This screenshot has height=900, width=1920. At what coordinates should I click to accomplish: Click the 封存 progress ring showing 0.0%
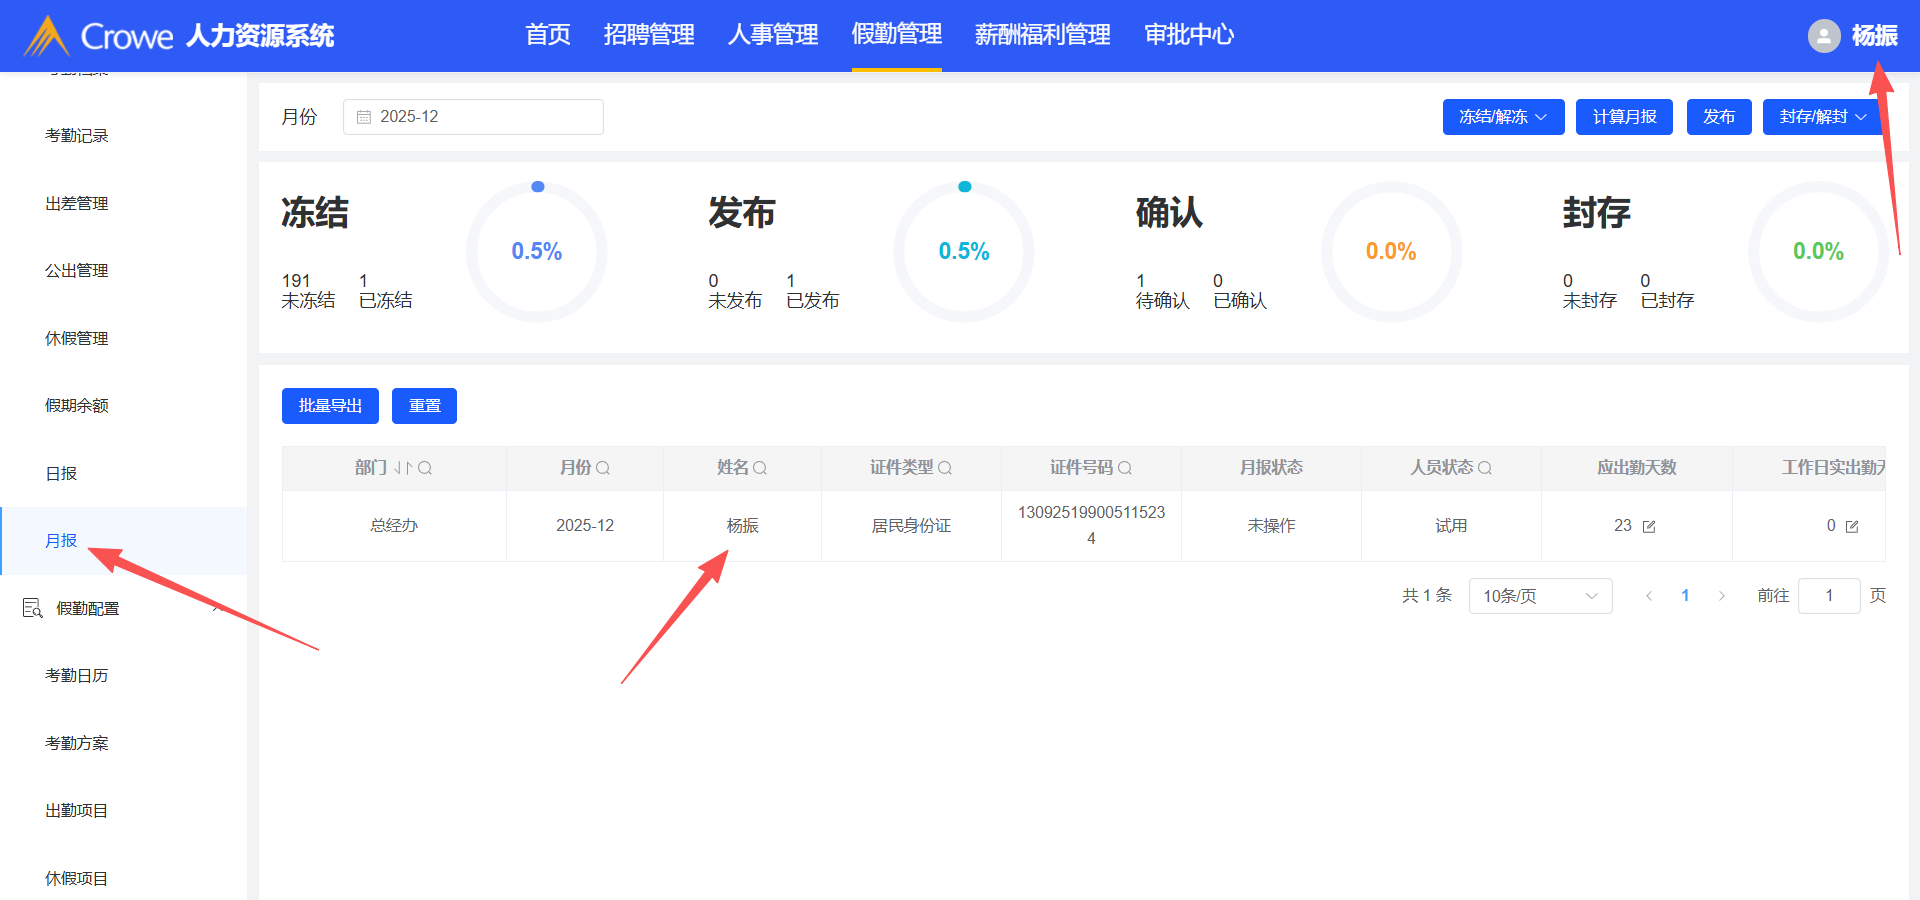click(x=1818, y=252)
